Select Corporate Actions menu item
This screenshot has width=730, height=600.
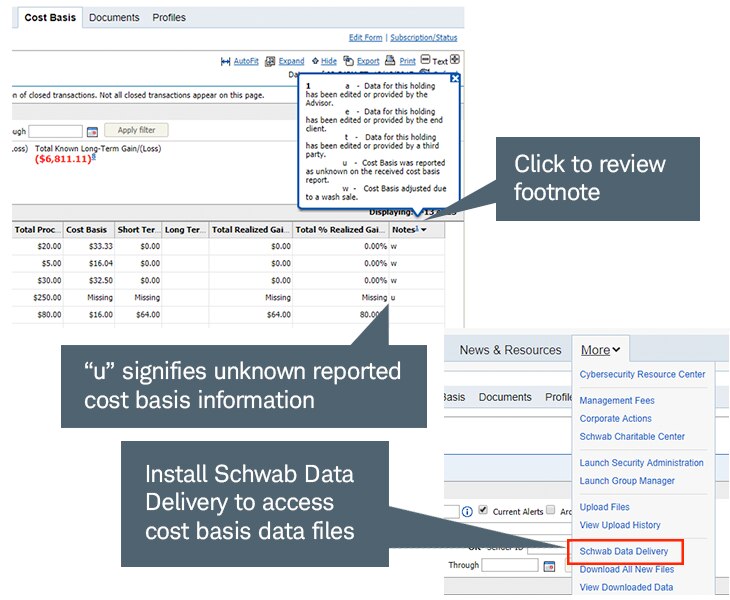[x=615, y=418]
